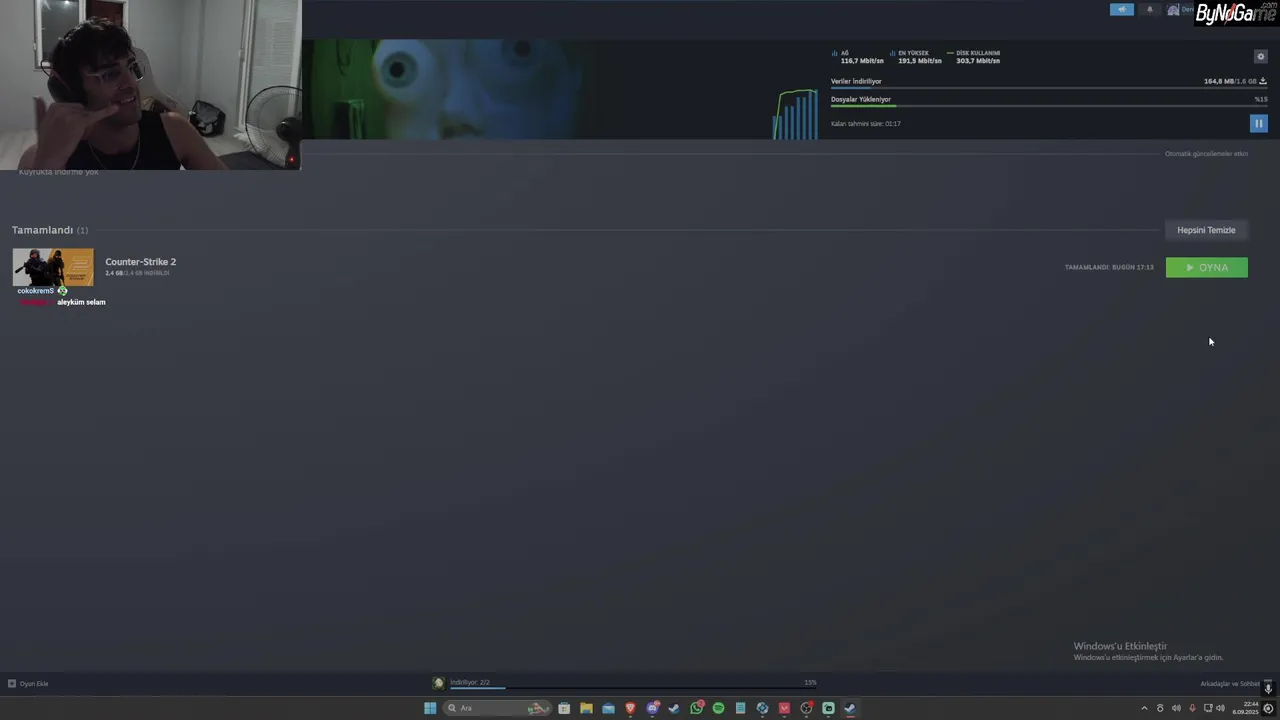
Task: Click the game icon in bottom download bar
Action: [x=438, y=683]
